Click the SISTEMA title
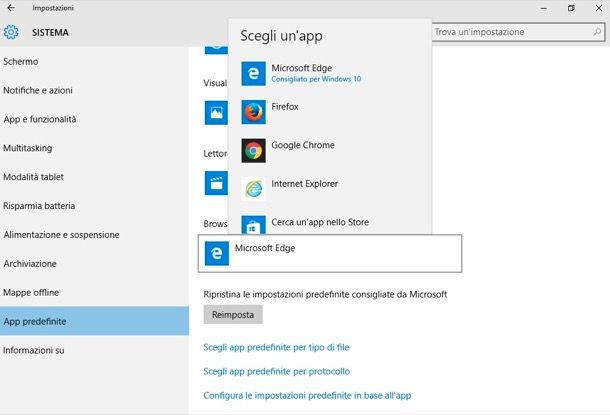The image size is (610, 415). click(x=50, y=32)
